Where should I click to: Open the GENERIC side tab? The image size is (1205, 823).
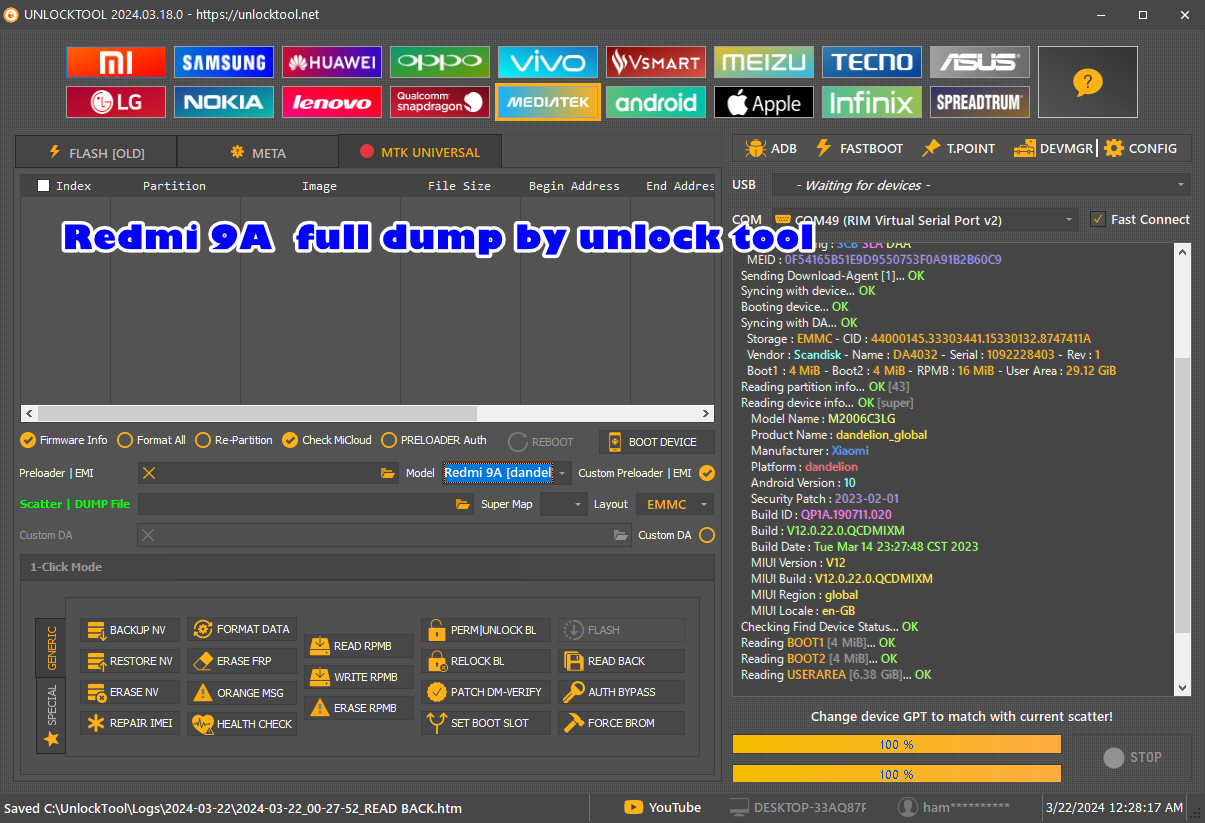click(x=51, y=648)
